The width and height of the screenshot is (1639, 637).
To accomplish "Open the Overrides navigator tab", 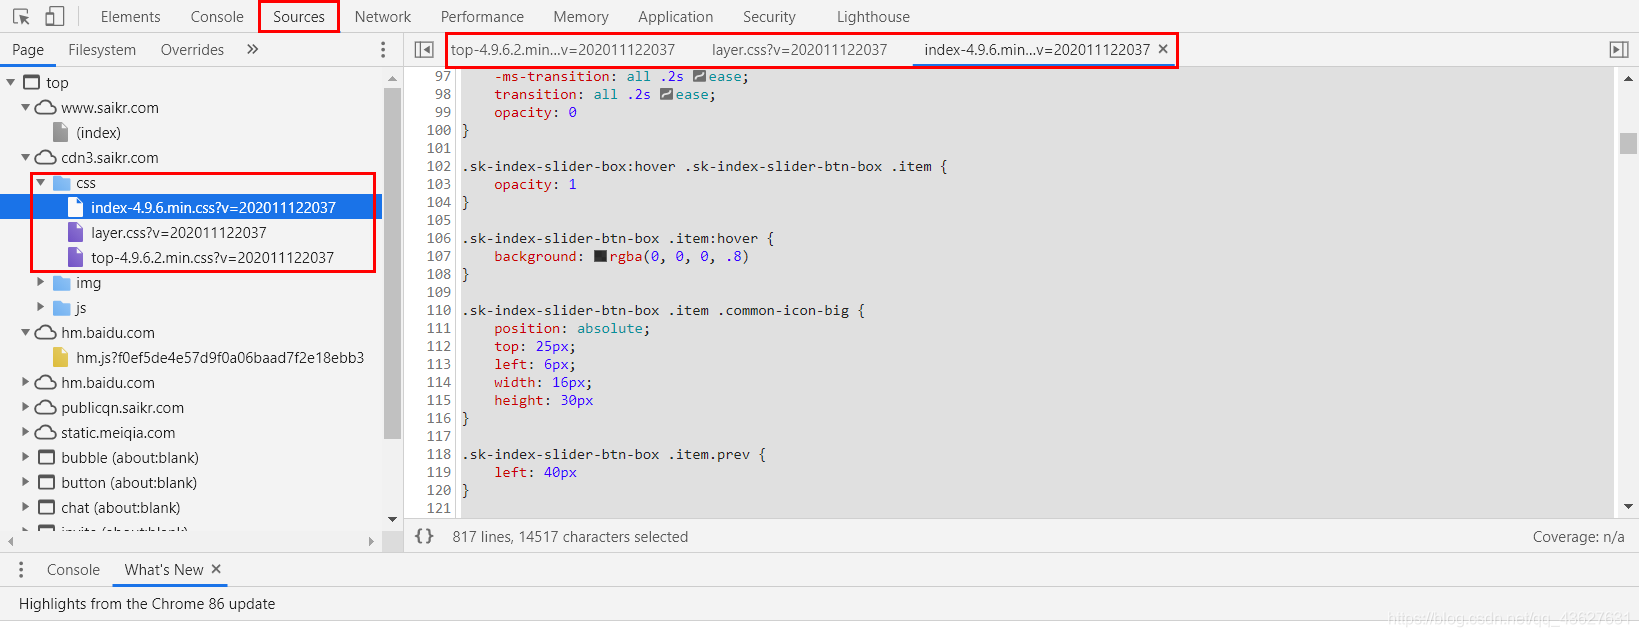I will tap(192, 50).
